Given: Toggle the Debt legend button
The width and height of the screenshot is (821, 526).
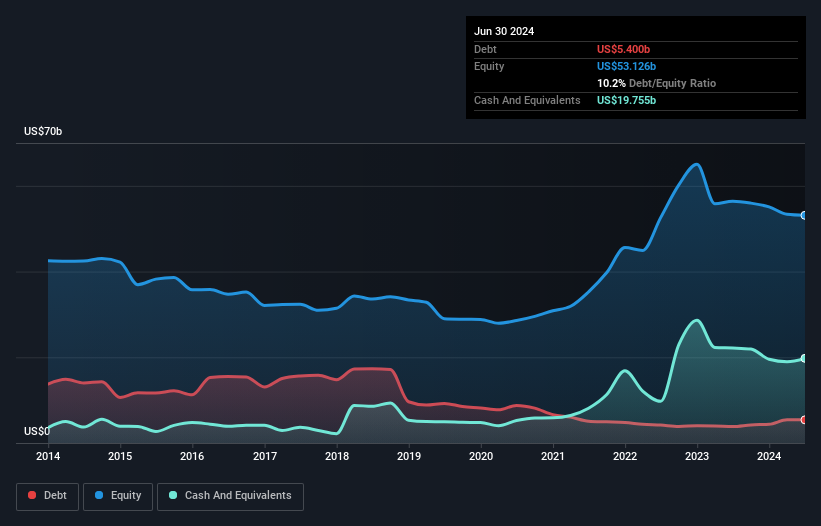Looking at the screenshot, I should click(48, 496).
